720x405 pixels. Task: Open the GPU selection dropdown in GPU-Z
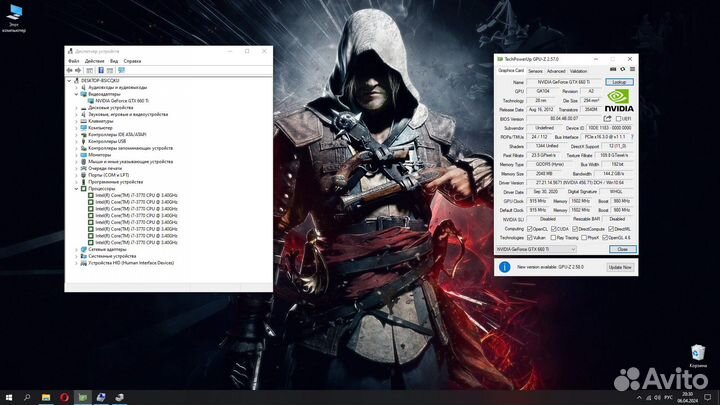click(x=536, y=249)
